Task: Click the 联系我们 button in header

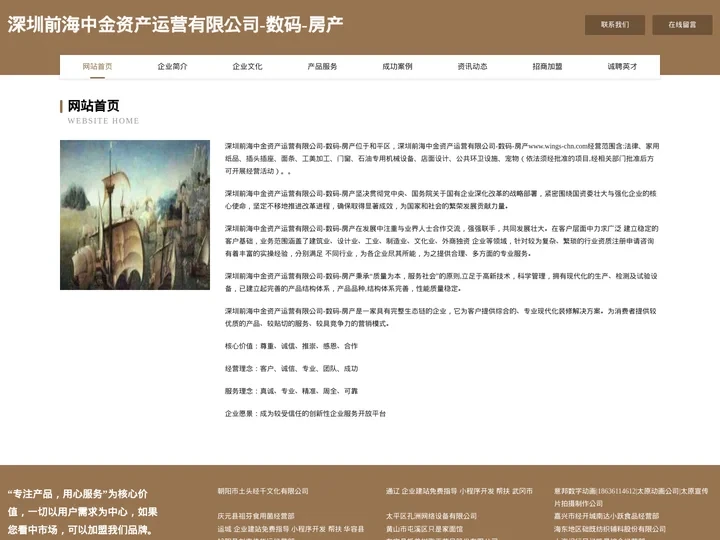Action: 614,25
